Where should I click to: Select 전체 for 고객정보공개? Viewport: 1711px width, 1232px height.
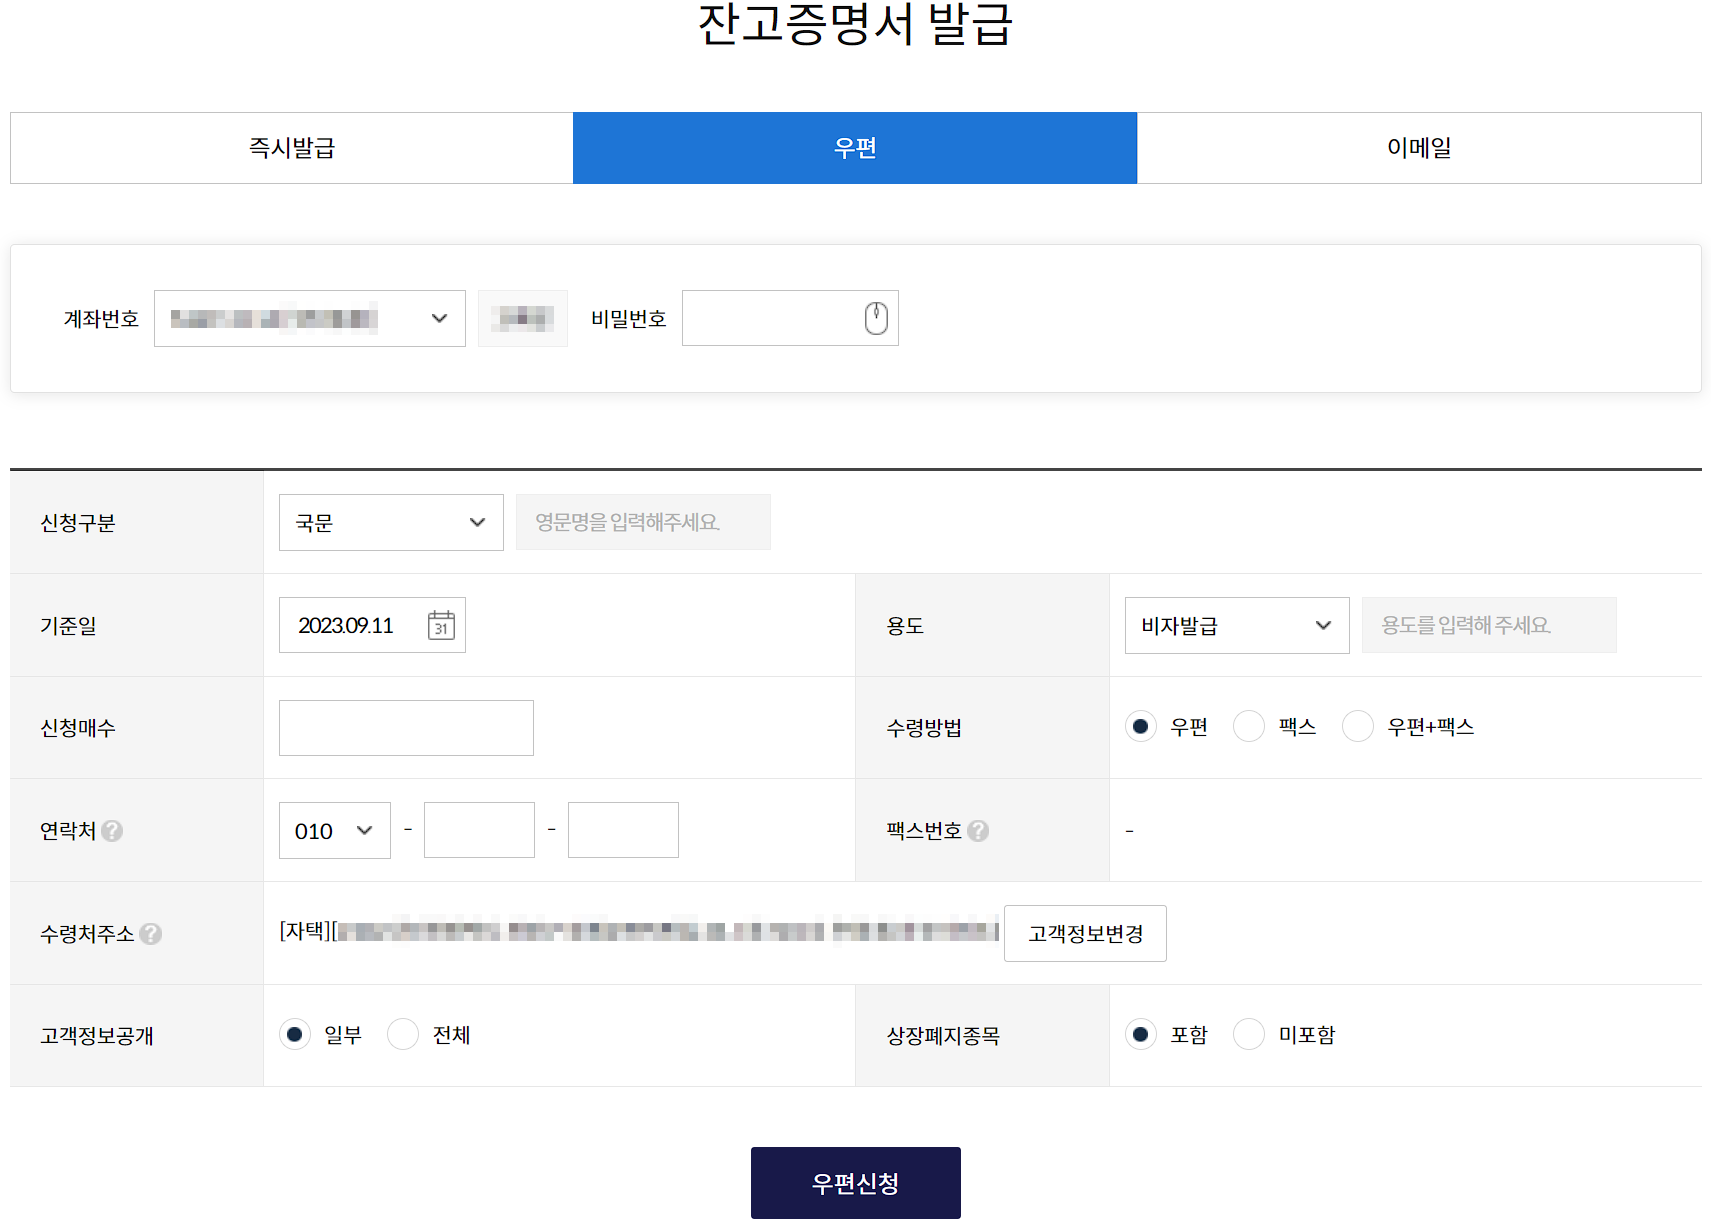click(x=403, y=1034)
